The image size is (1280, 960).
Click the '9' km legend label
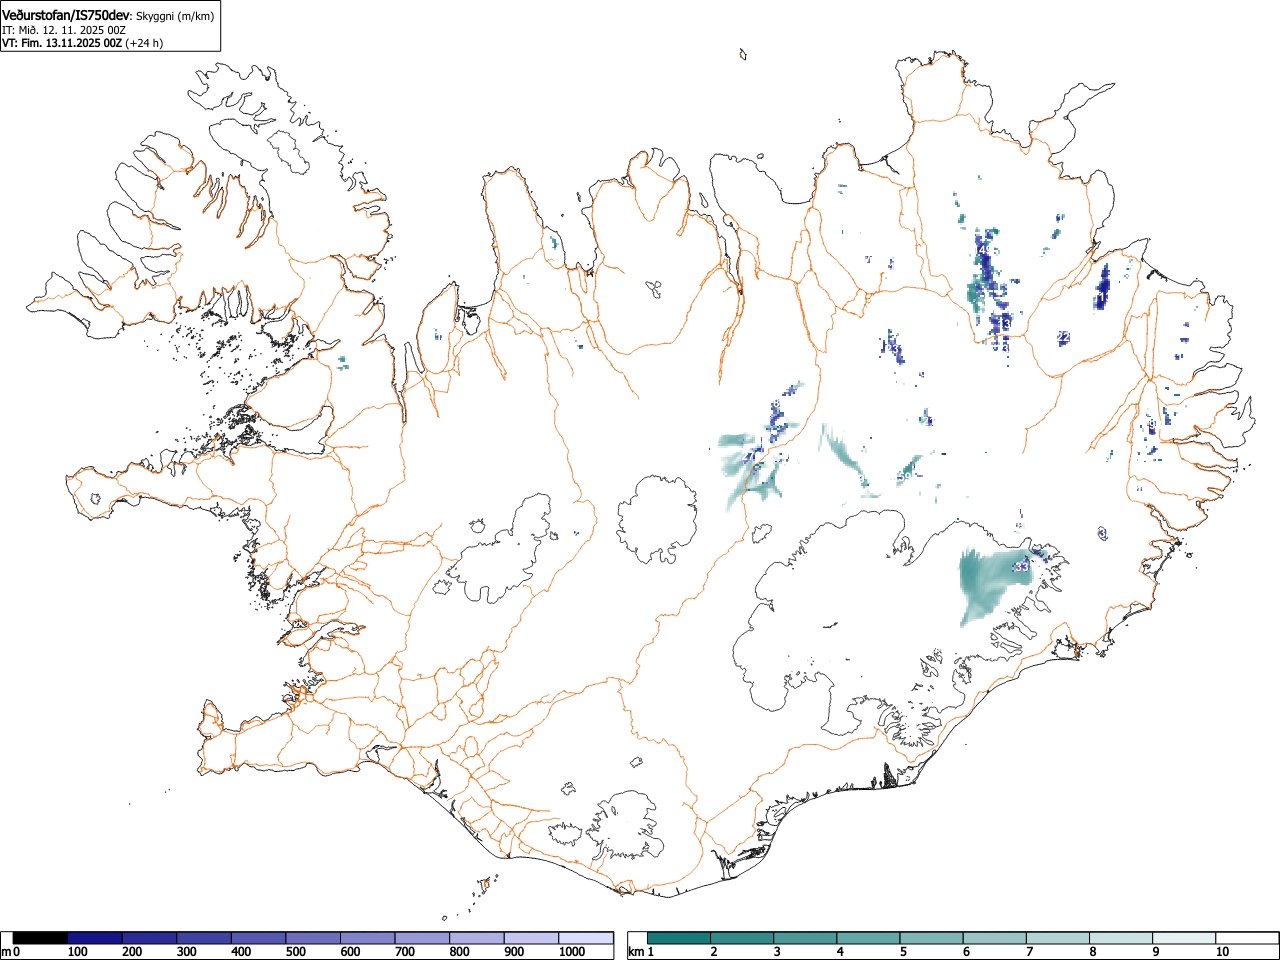tap(1155, 952)
